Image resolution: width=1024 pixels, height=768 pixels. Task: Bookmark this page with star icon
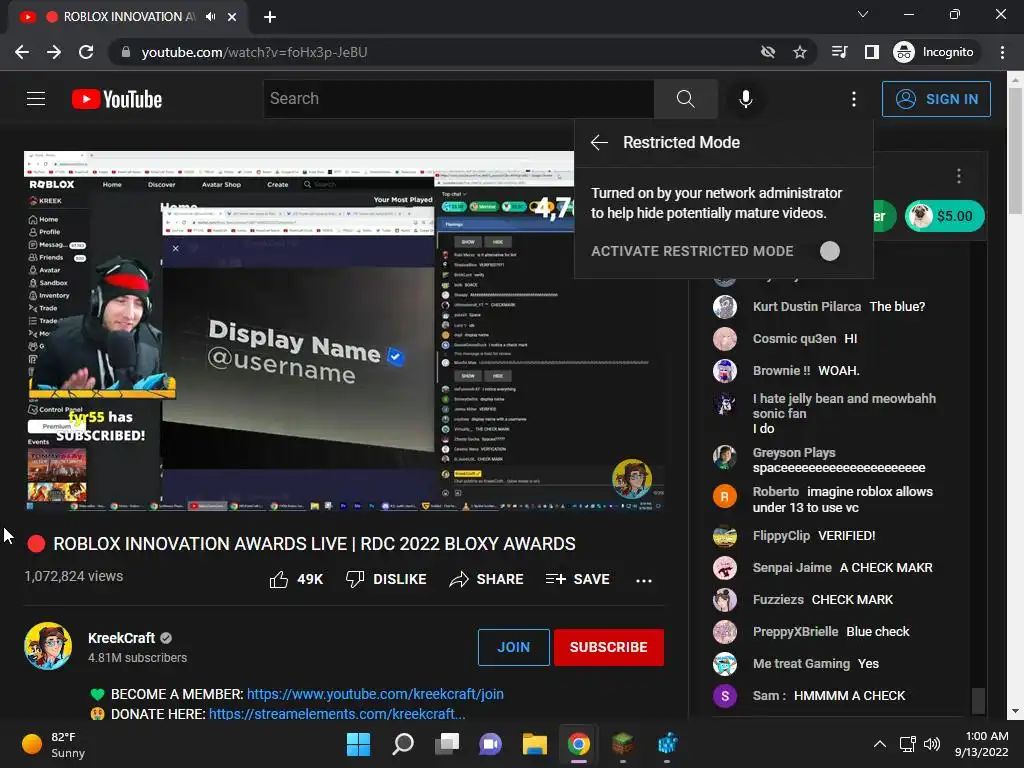click(x=800, y=52)
